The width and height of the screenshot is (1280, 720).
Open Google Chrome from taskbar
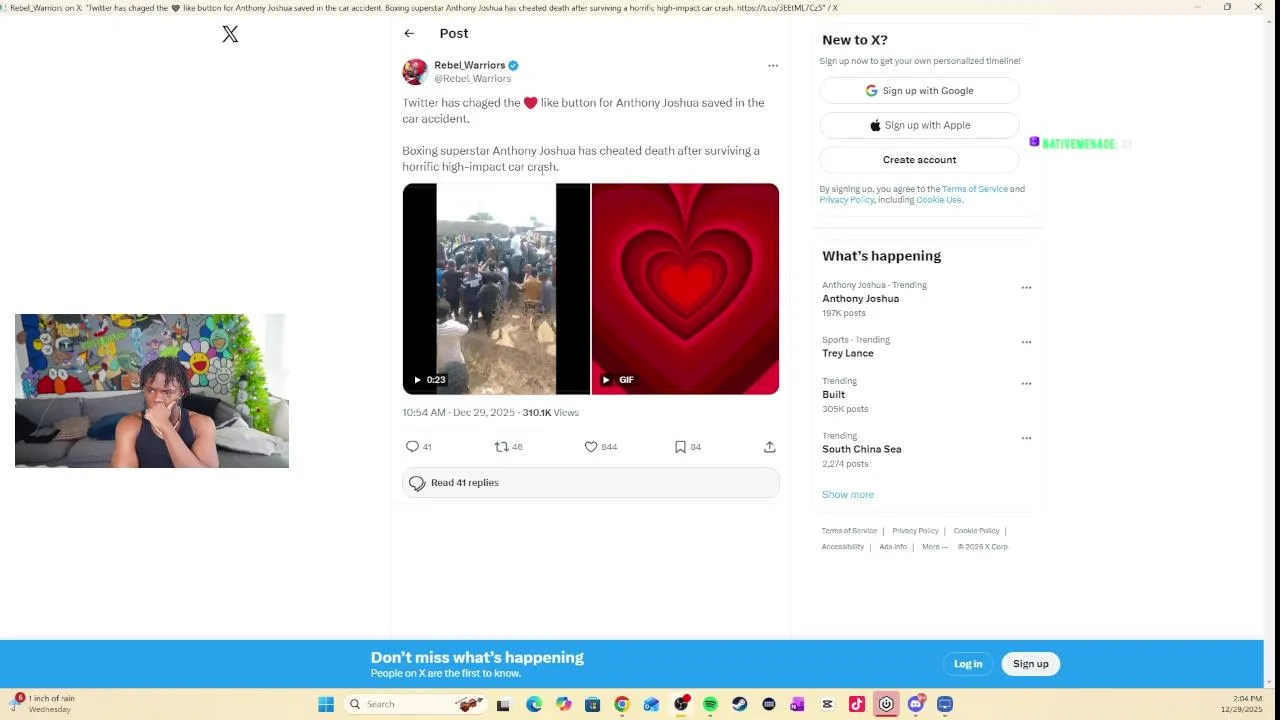pos(622,704)
